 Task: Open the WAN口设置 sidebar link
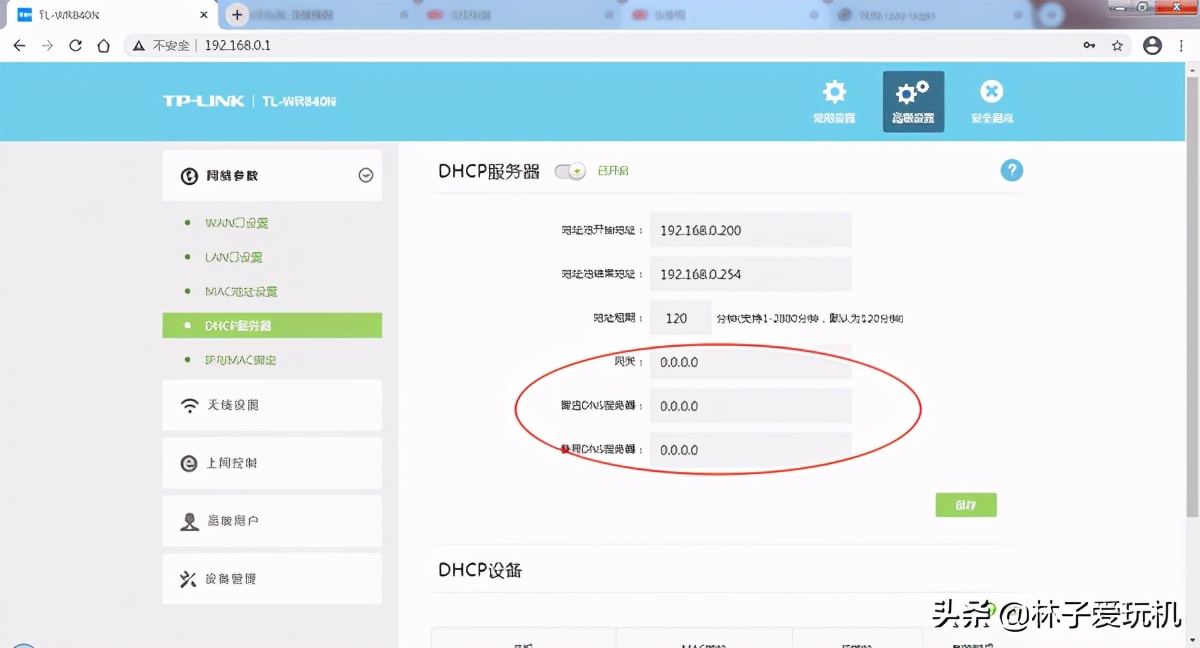(240, 222)
